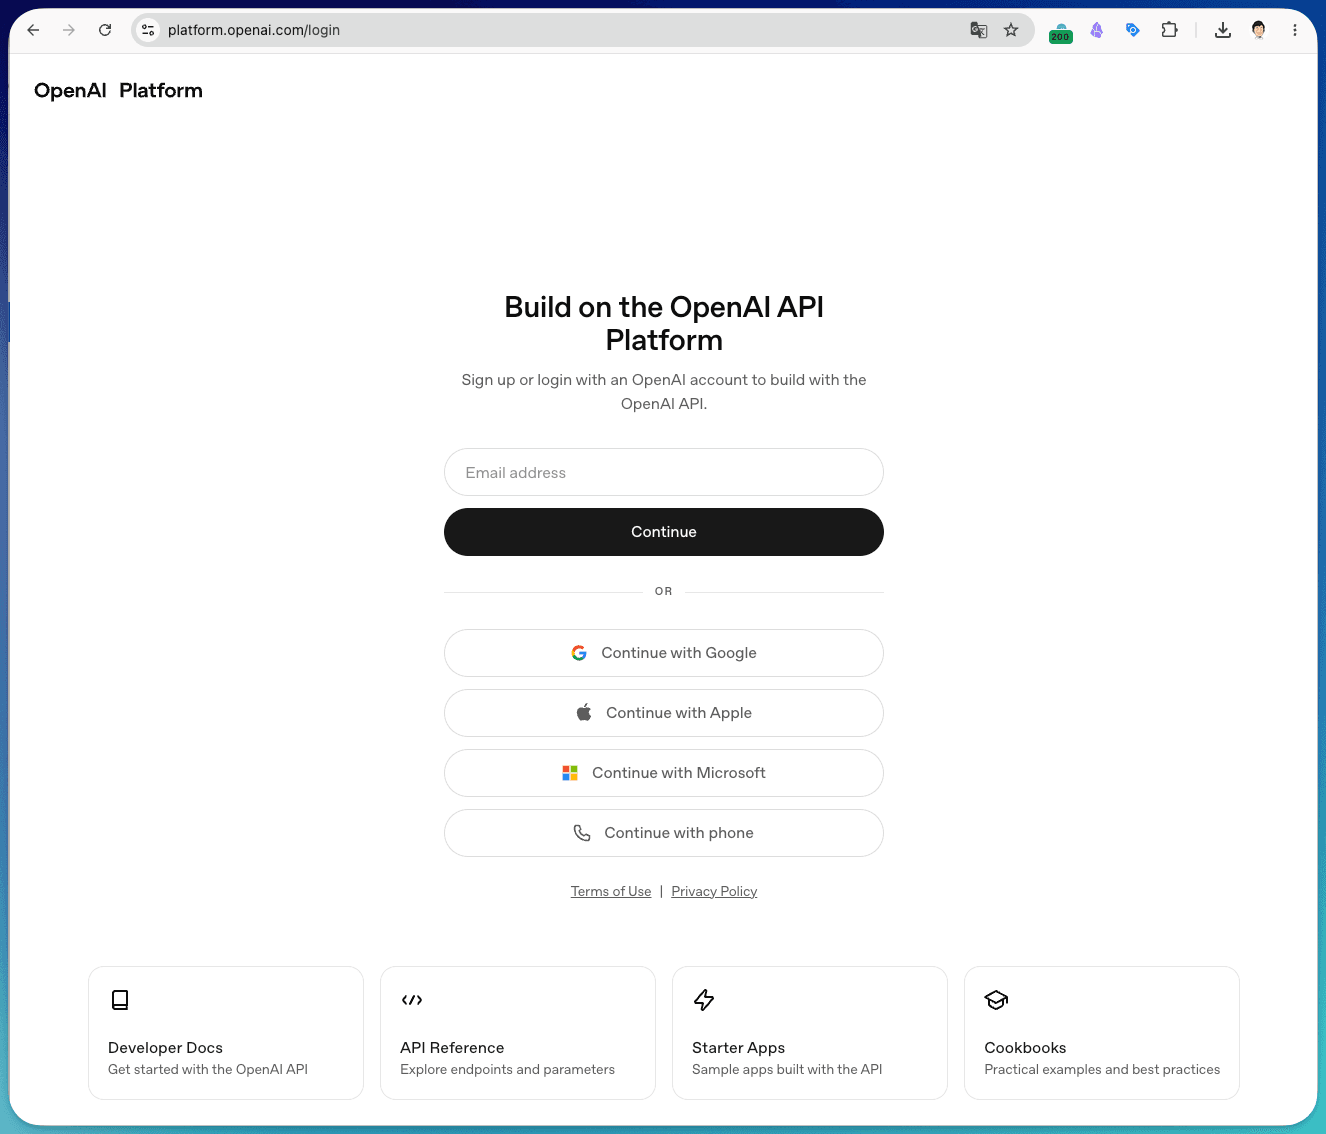The height and width of the screenshot is (1134, 1326).
Task: Click the OpenAI logo text
Action: [70, 90]
